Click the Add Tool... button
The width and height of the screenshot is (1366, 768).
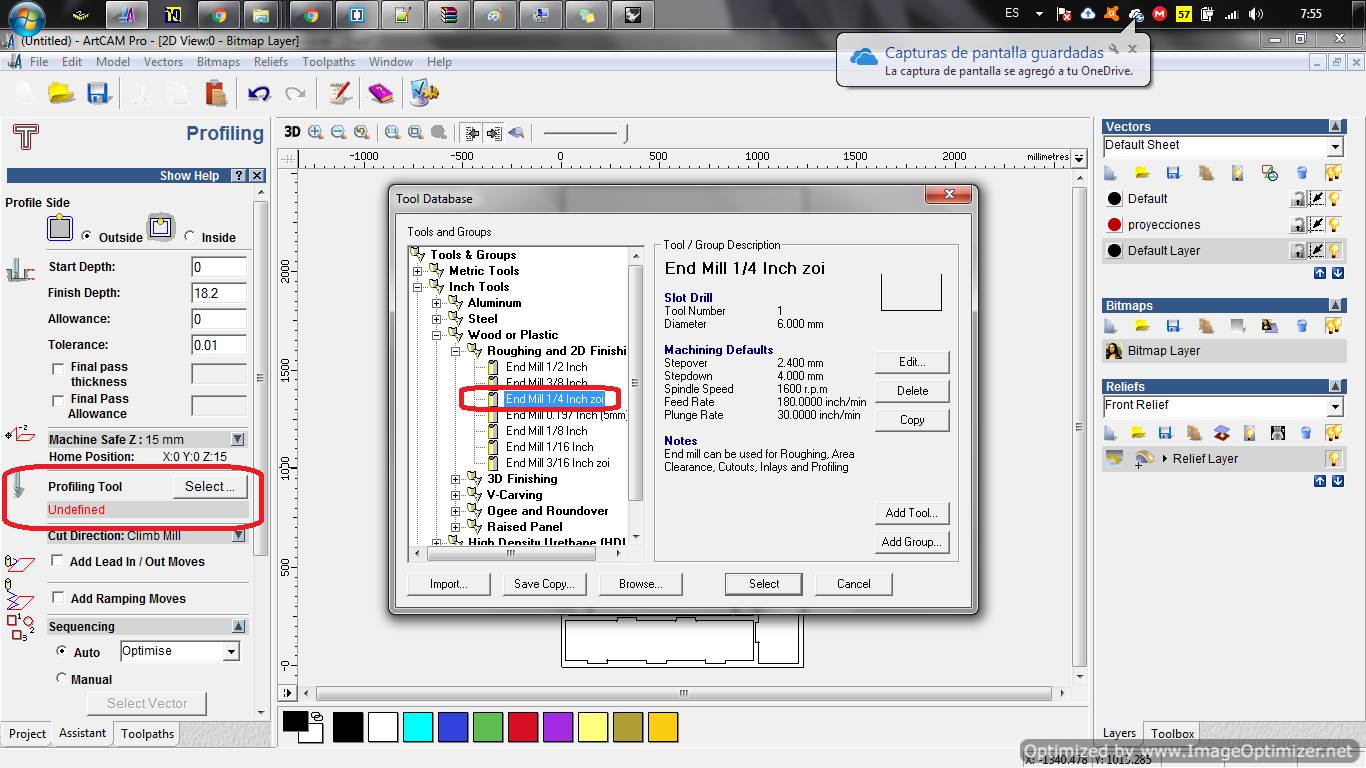click(912, 513)
